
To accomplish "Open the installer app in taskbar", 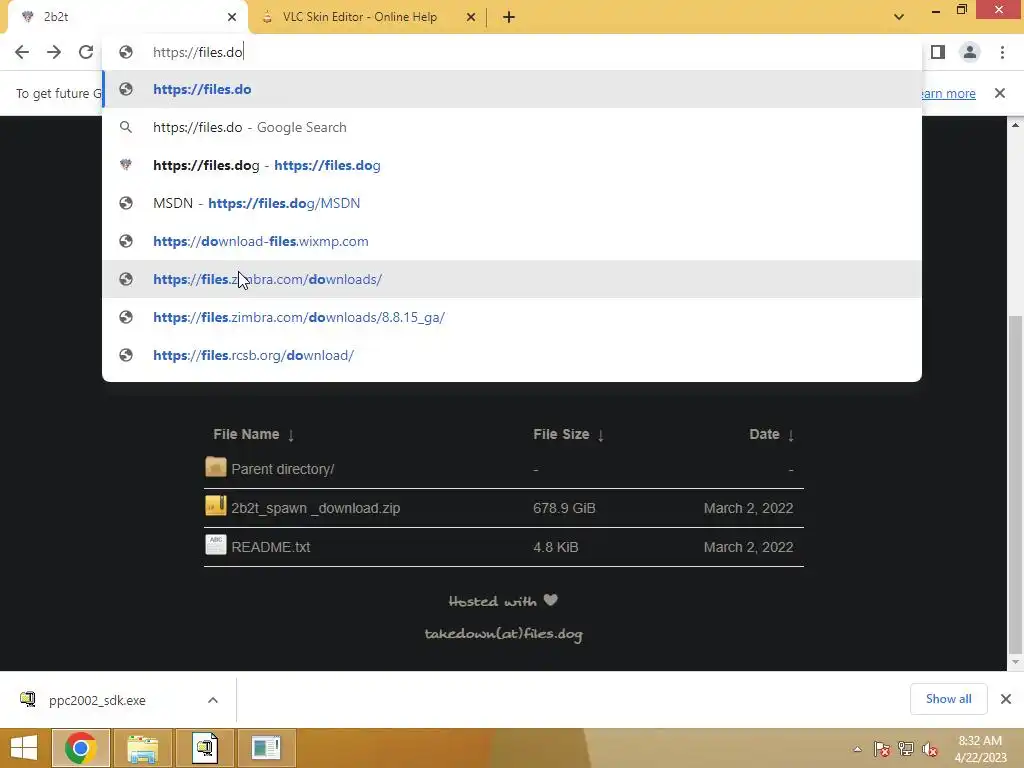I will pyautogui.click(x=204, y=748).
